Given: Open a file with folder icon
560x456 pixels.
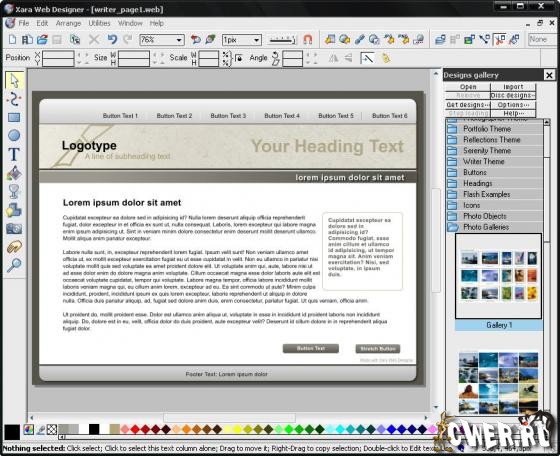Looking at the screenshot, I should tap(42, 39).
